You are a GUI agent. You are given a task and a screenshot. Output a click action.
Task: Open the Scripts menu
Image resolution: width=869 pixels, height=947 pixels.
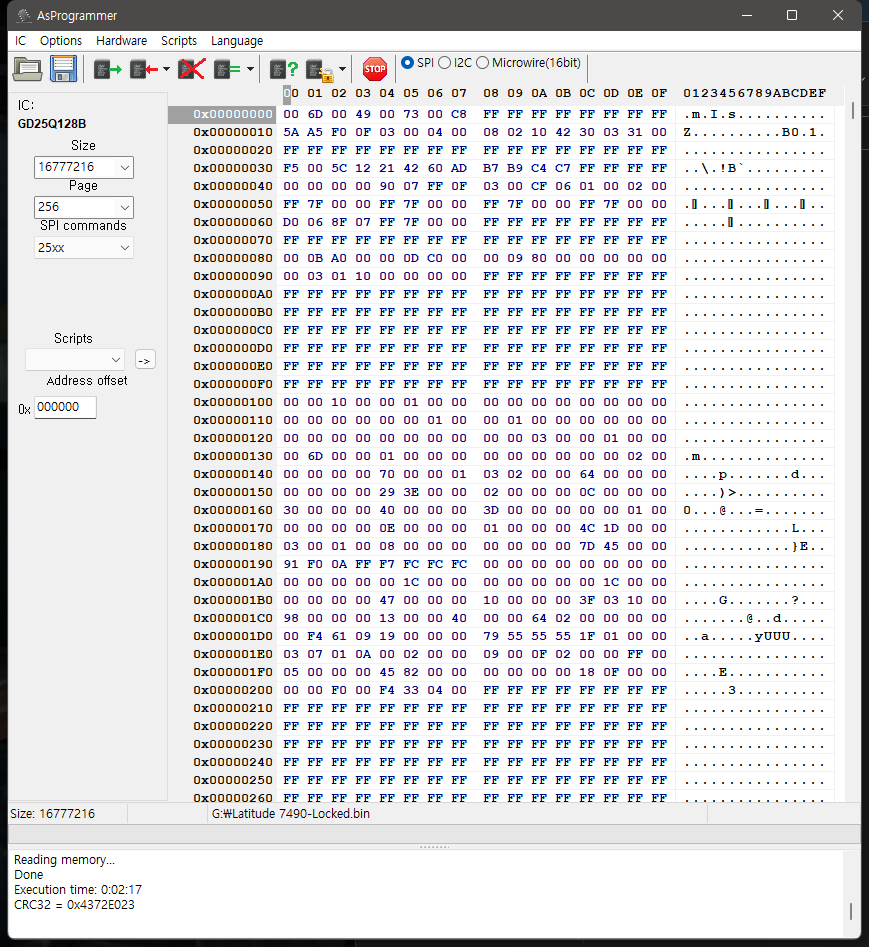pos(179,40)
